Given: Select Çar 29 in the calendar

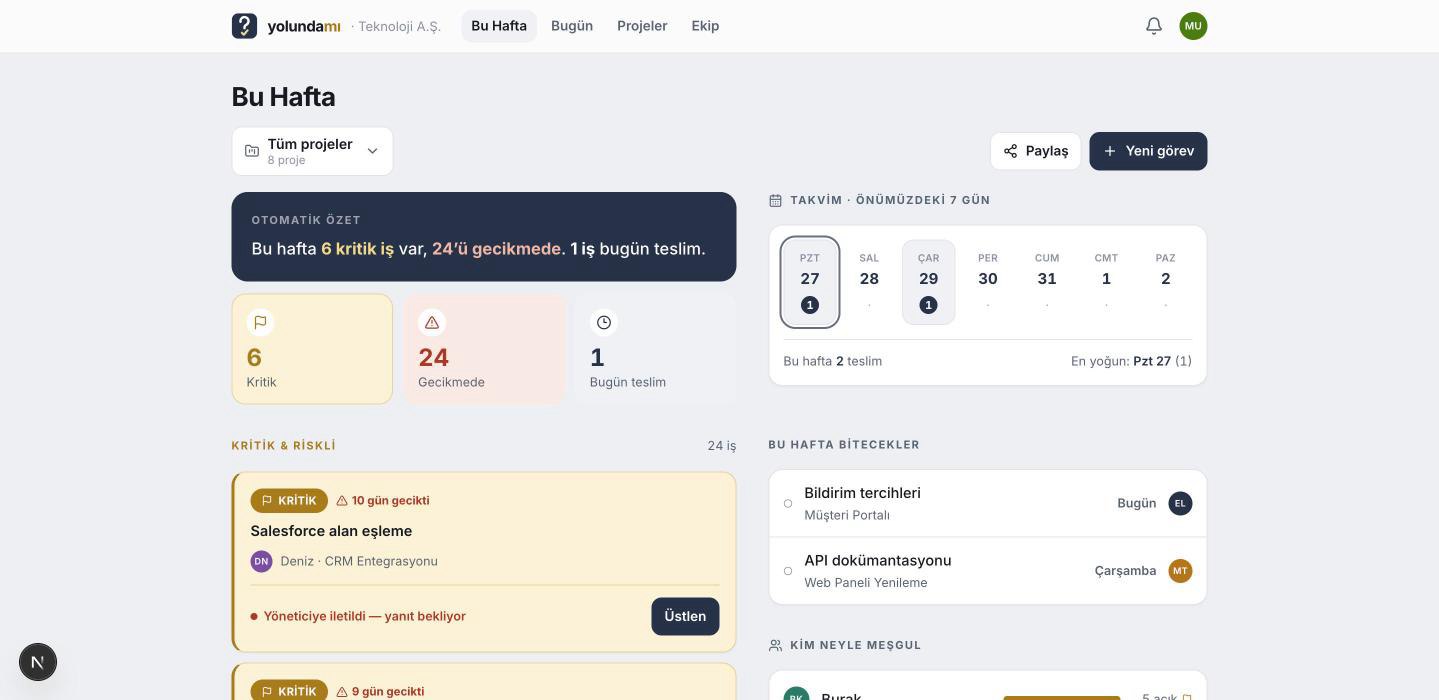Looking at the screenshot, I should coord(929,282).
